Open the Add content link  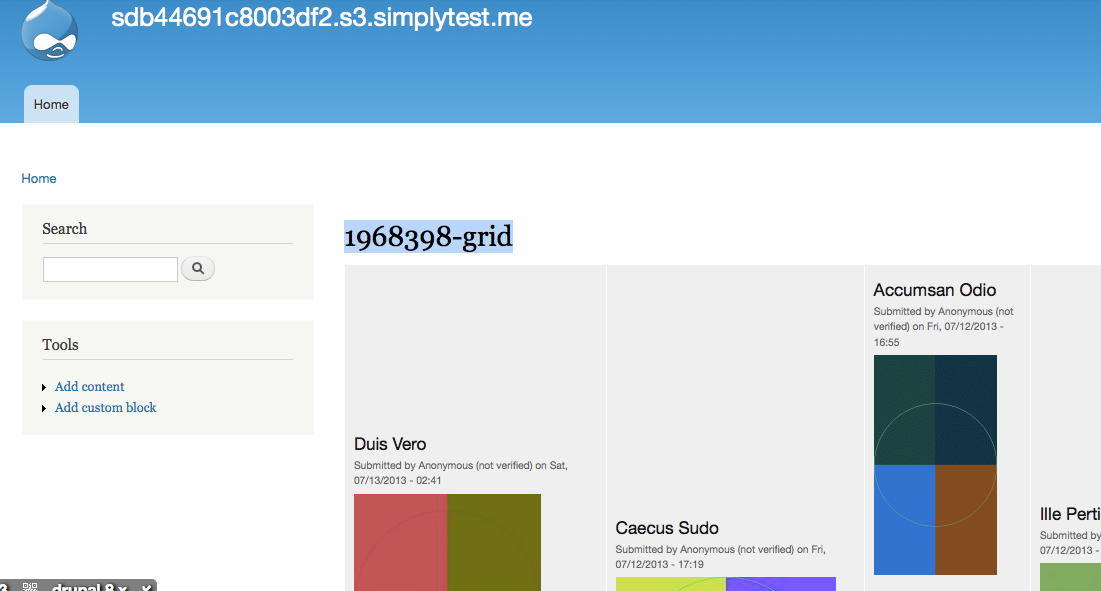pyautogui.click(x=90, y=387)
